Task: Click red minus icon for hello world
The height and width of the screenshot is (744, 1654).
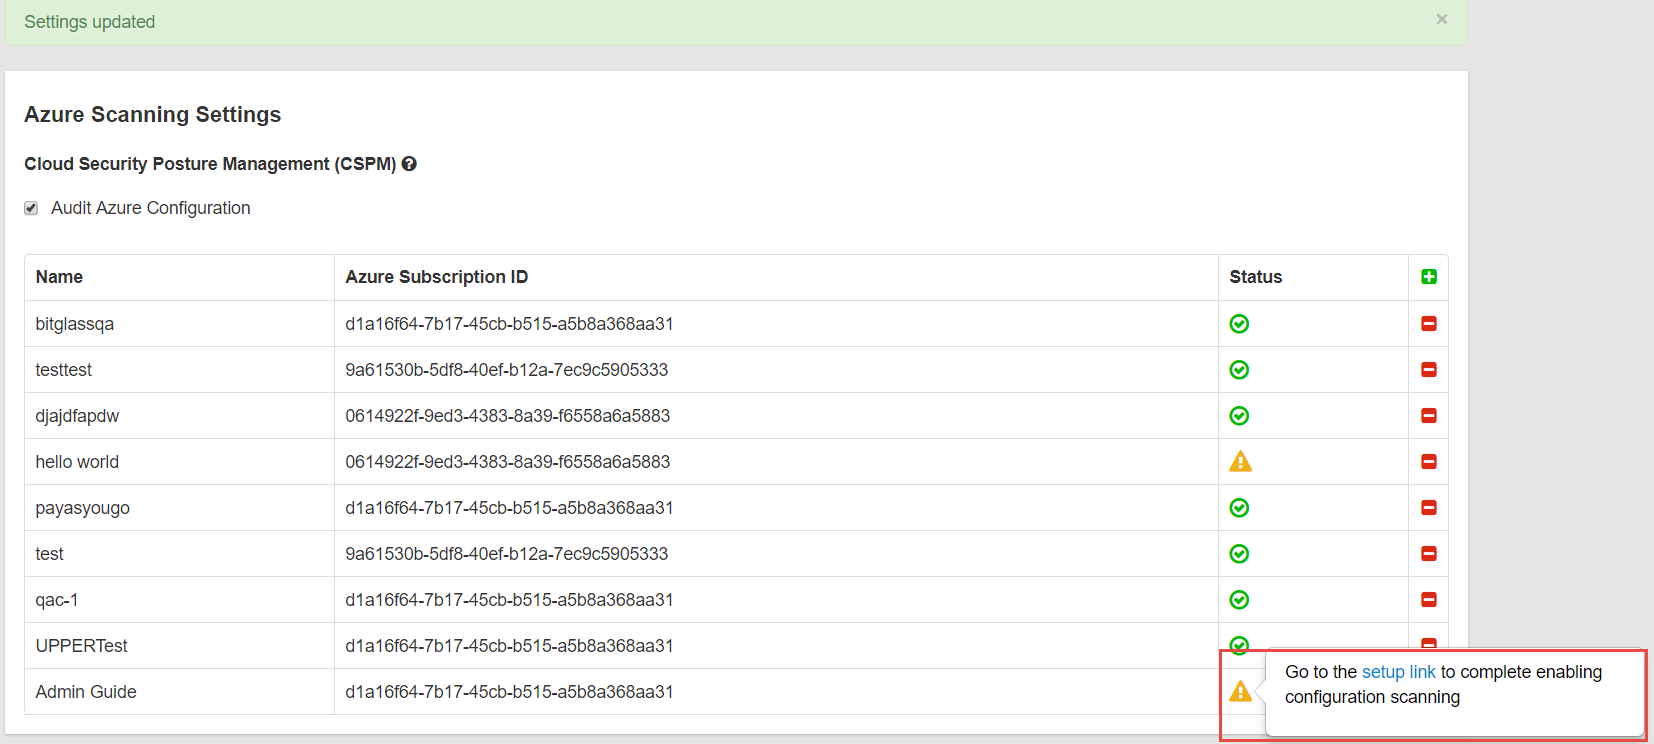Action: pos(1428,462)
